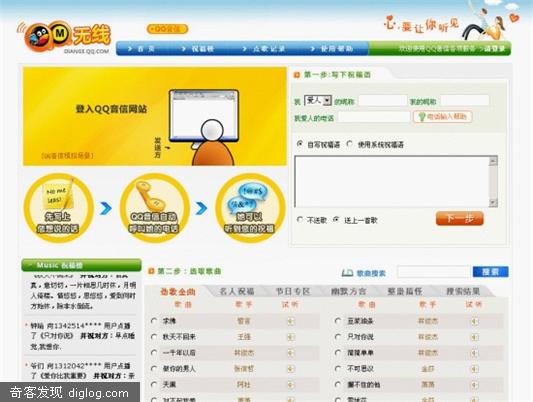Click the blessing textarea scrollbar down arrow
Screen dimensions: 533x402
click(x=493, y=203)
